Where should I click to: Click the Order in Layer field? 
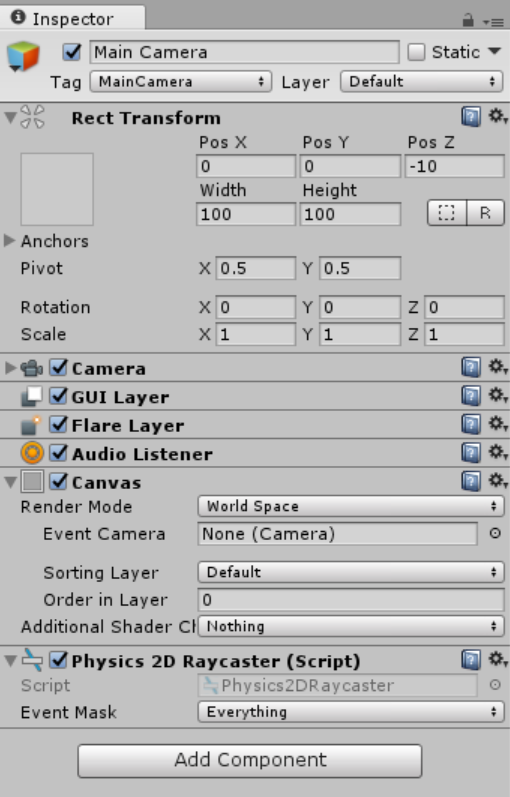351,600
